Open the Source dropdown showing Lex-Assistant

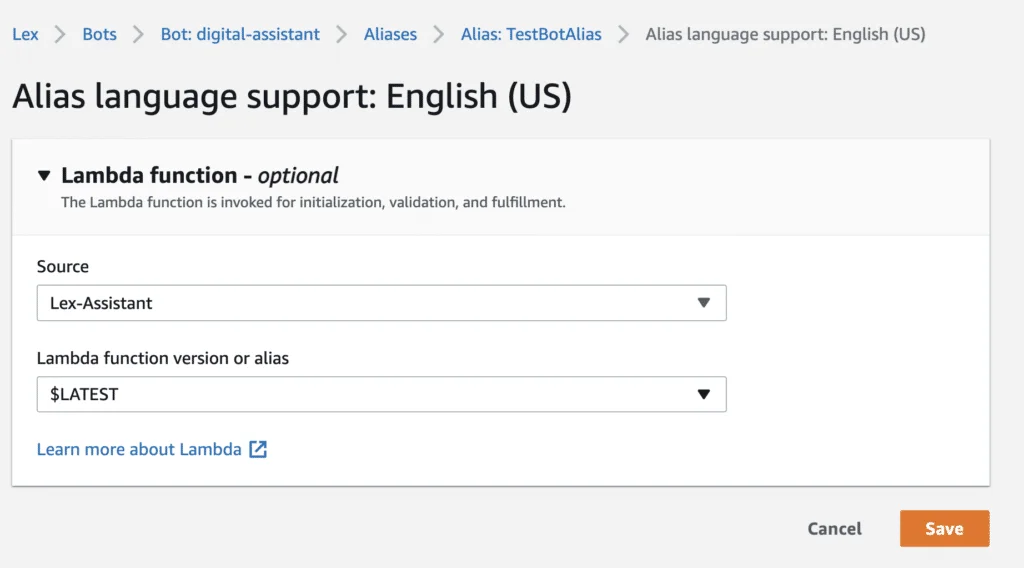(x=381, y=303)
